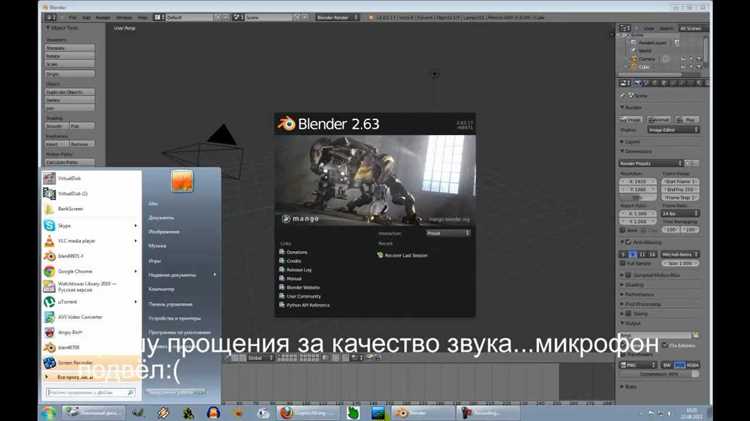Select Camera object in the outliner
750x421 pixels.
647,59
